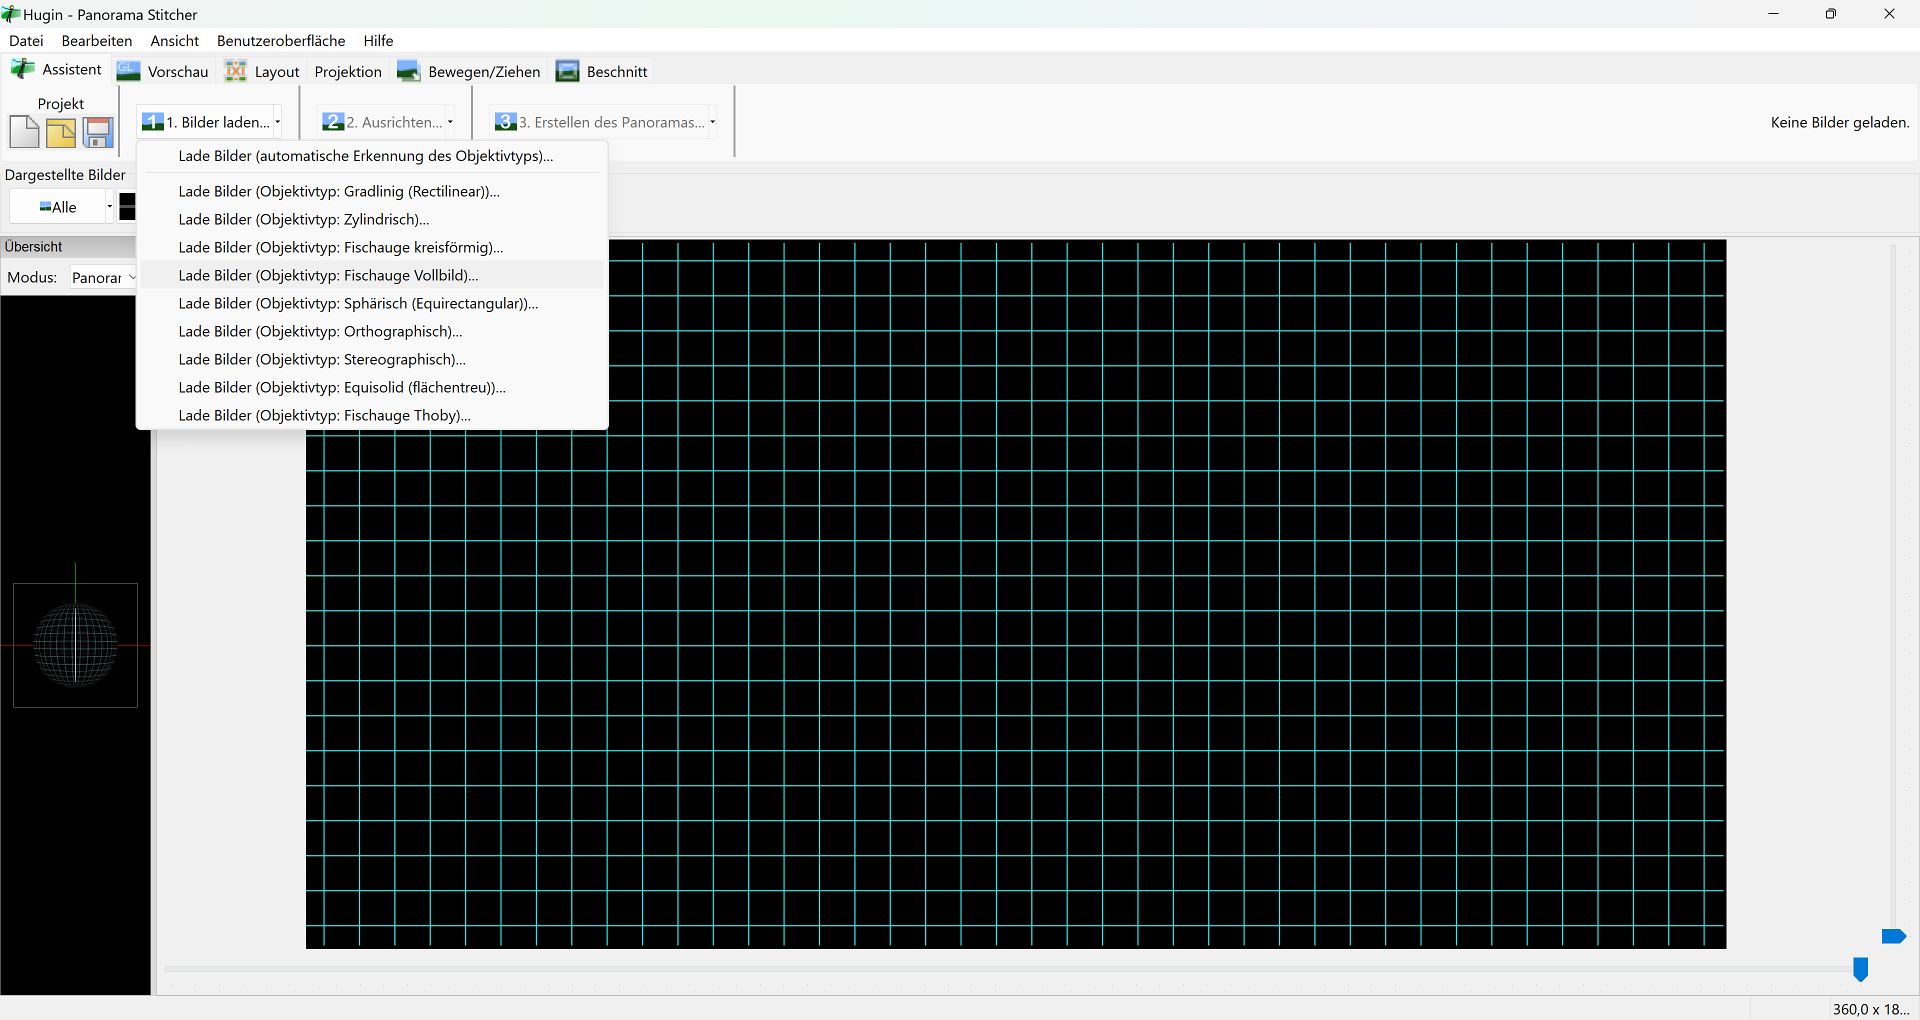
Task: Select Fischauge Vollbild lens type entry
Action: point(328,275)
